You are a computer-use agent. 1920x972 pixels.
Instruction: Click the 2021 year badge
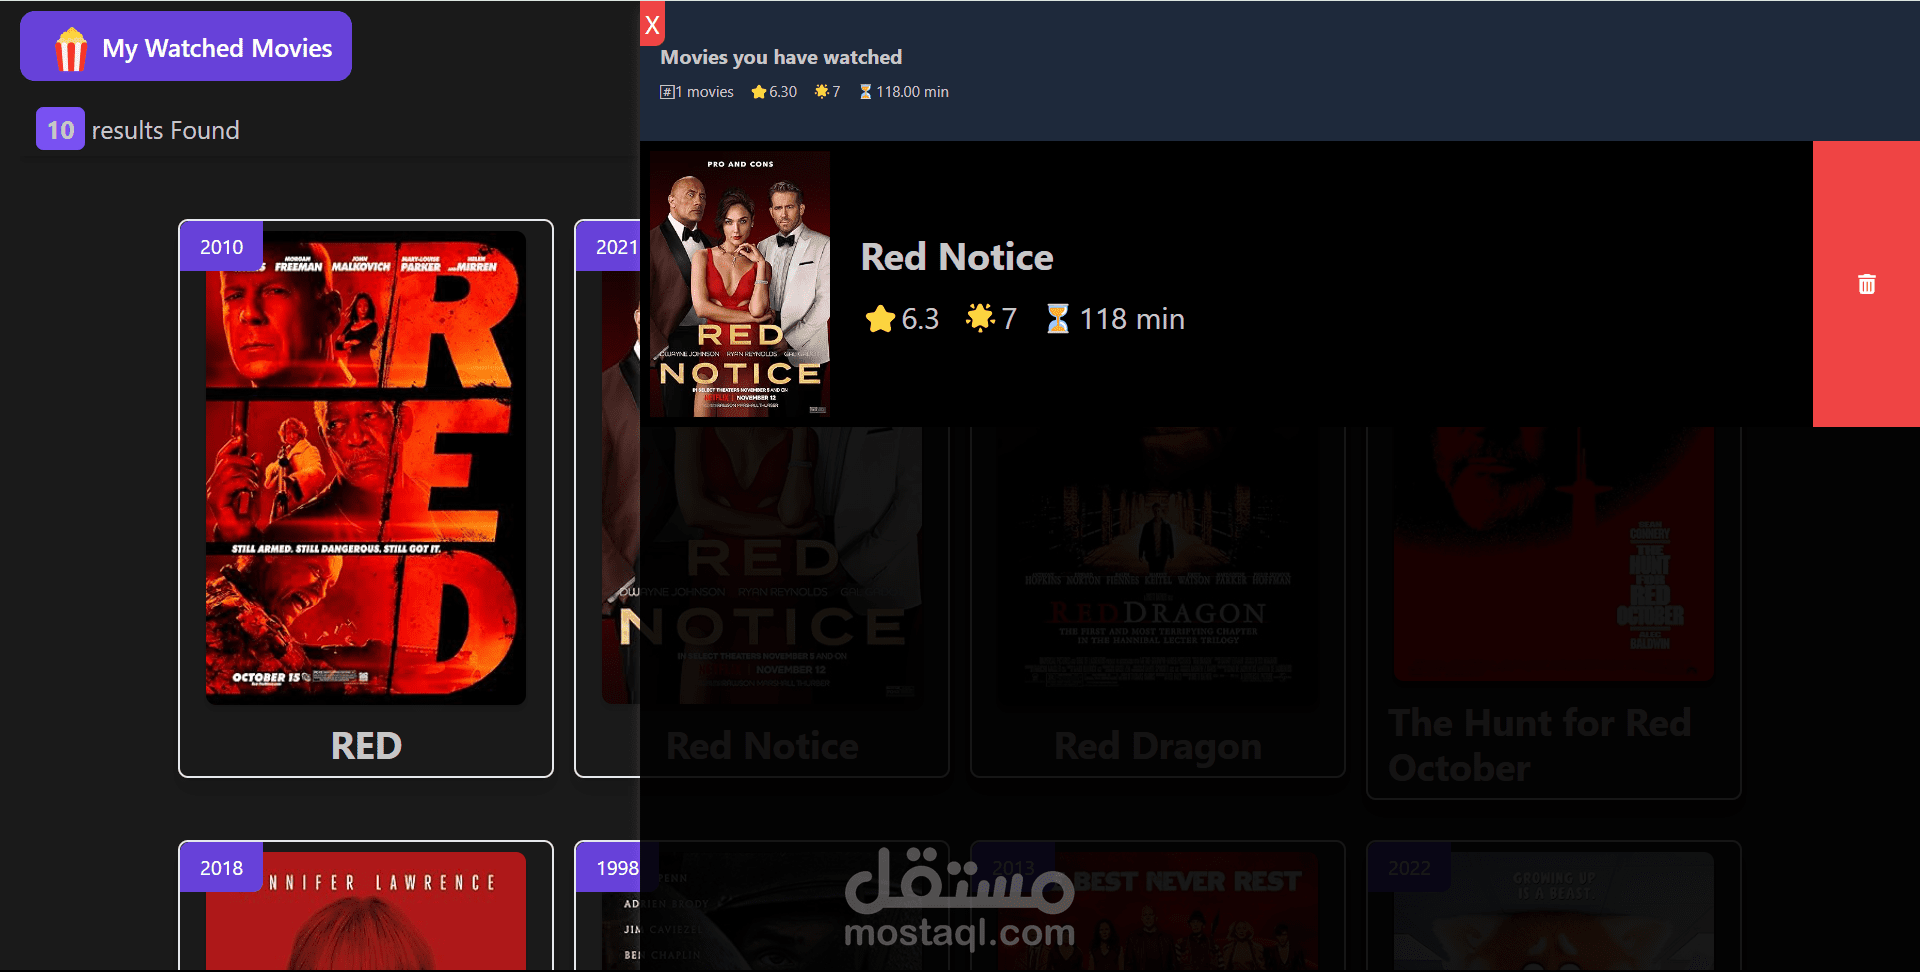pyautogui.click(x=609, y=246)
